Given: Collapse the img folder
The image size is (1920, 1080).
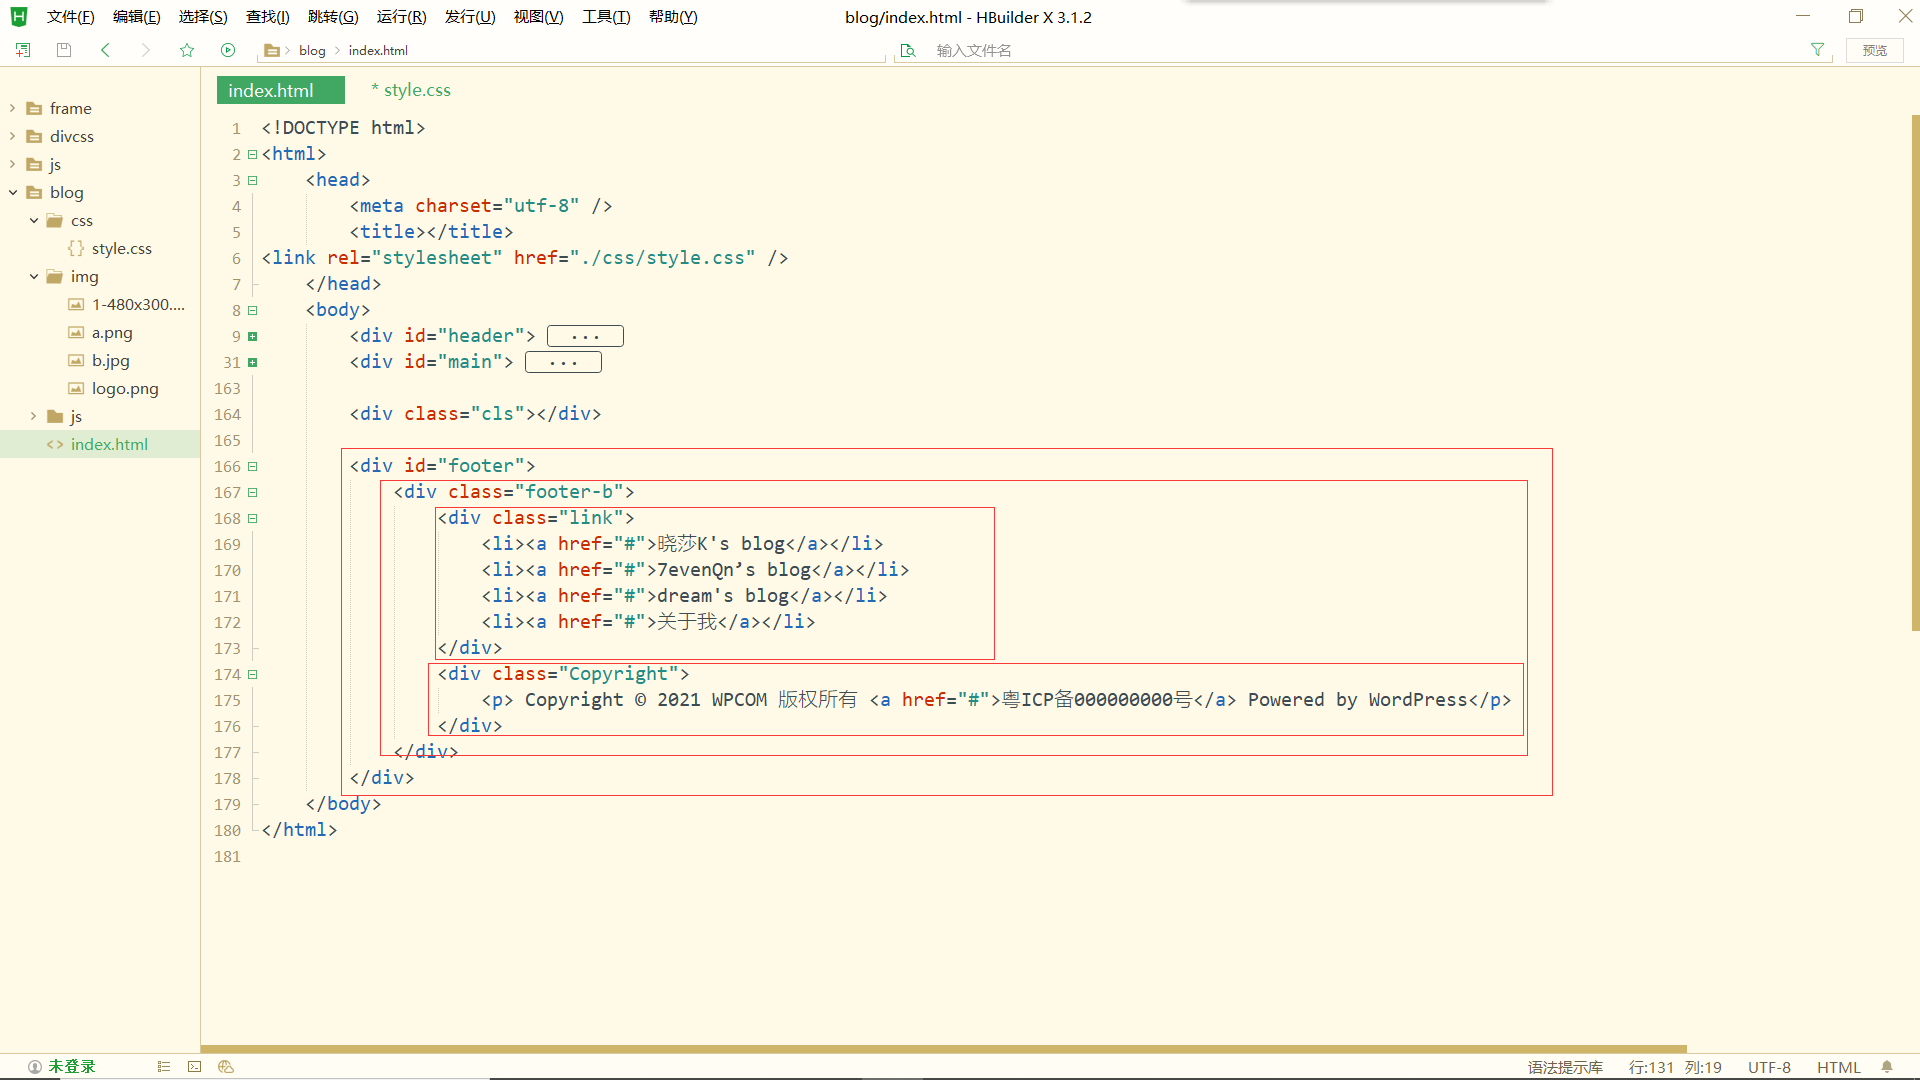Looking at the screenshot, I should point(33,276).
